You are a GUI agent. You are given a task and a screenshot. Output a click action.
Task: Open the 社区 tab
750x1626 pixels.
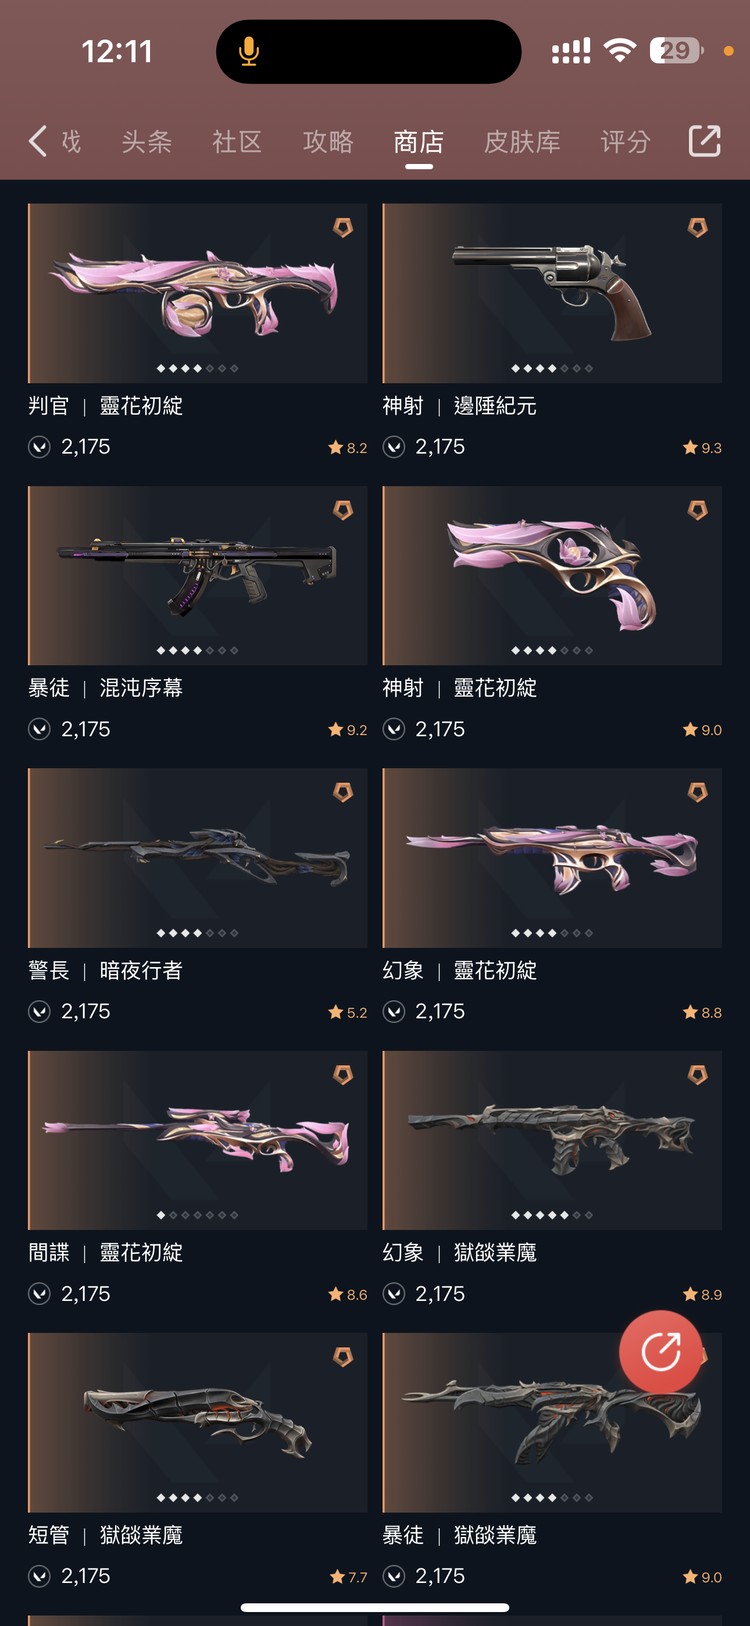(x=237, y=142)
